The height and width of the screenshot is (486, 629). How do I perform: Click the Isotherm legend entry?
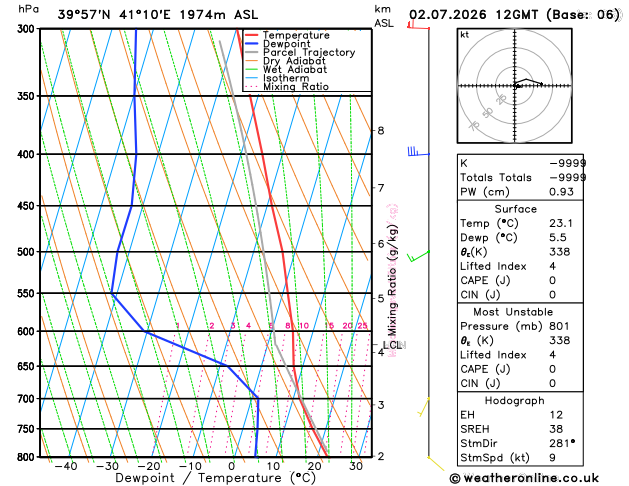pos(277,78)
